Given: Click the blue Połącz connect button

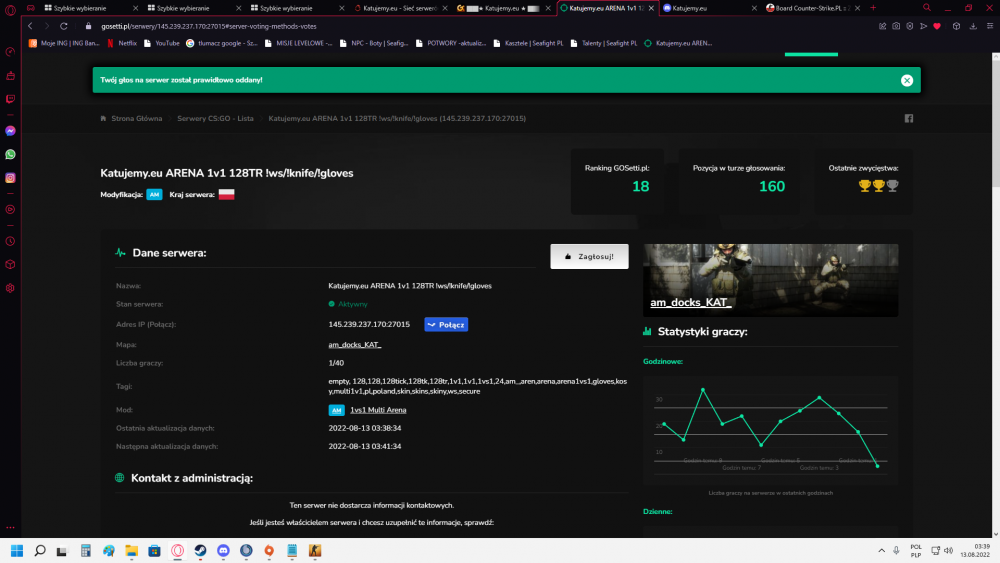Looking at the screenshot, I should coord(446,325).
